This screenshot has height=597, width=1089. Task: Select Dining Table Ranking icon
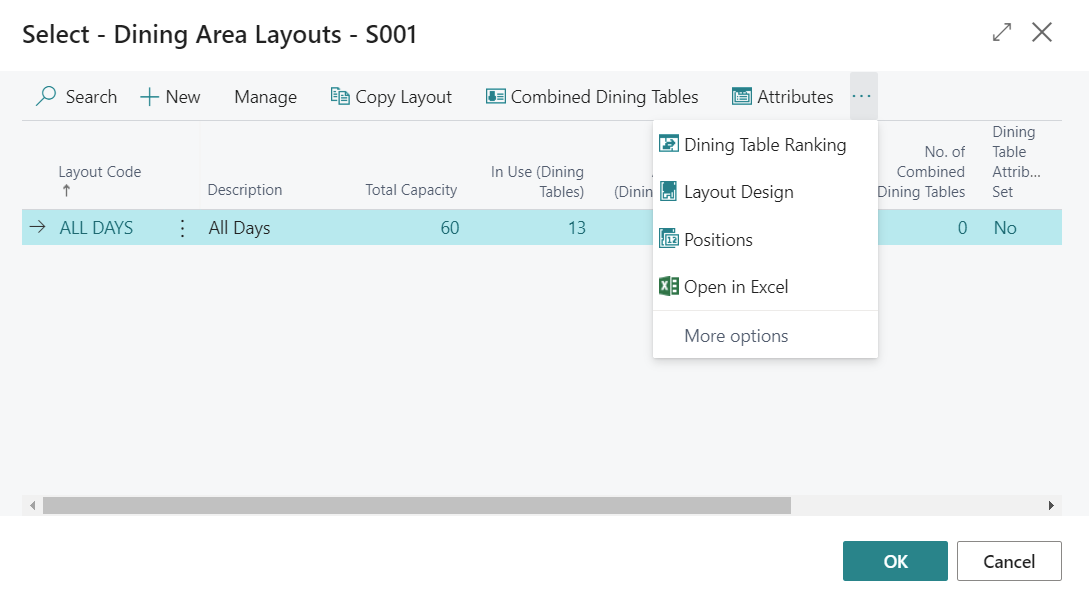(x=669, y=145)
